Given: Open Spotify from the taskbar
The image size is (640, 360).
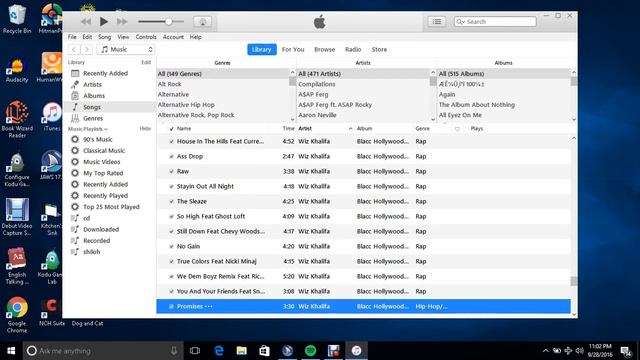Looking at the screenshot, I should [x=311, y=351].
